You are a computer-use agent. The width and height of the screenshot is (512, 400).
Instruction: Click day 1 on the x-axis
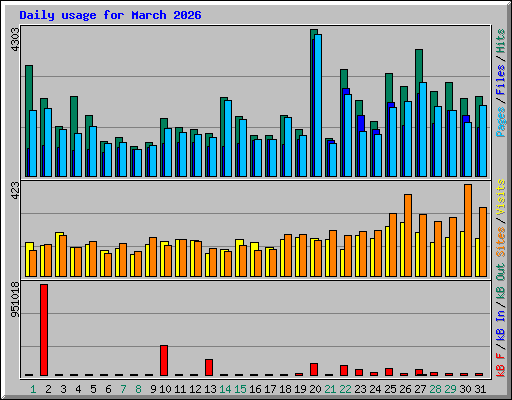[x=33, y=389]
